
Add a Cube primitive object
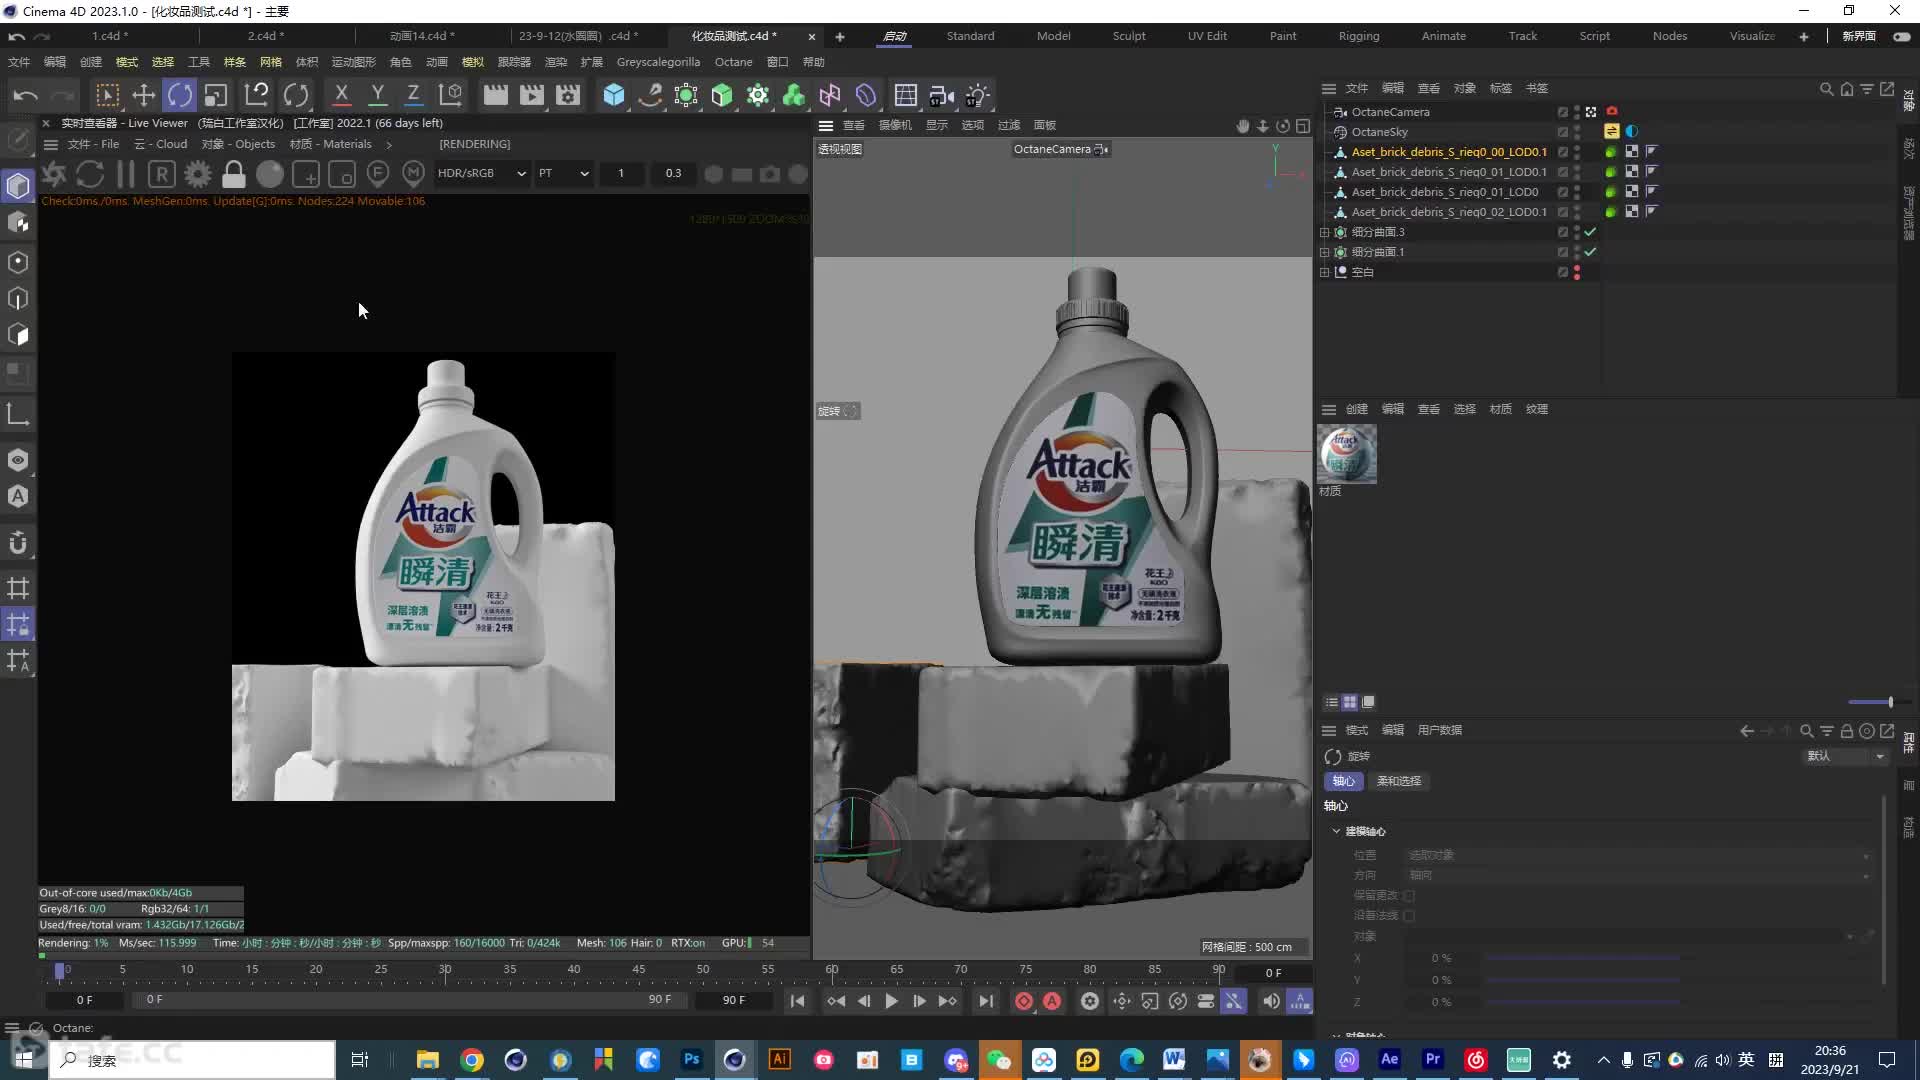tap(614, 96)
